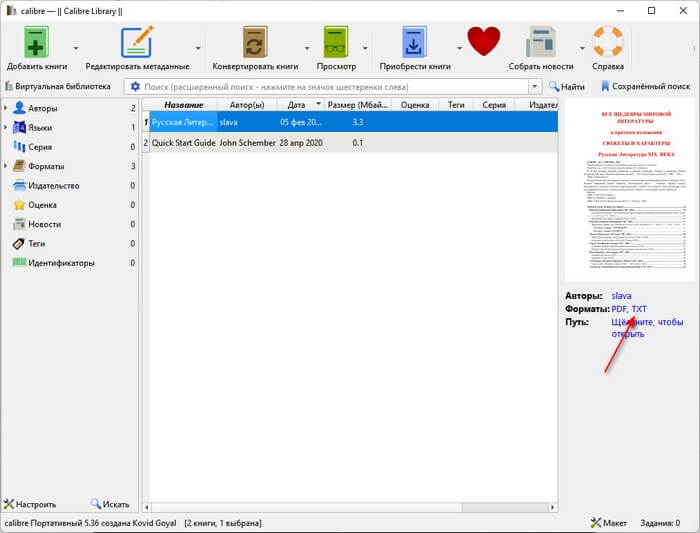
Task: Open the search history dropdown arrow
Action: coord(535,87)
